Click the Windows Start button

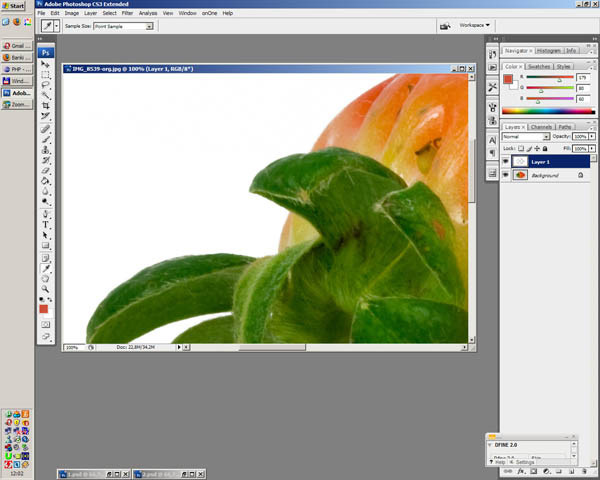pos(14,6)
